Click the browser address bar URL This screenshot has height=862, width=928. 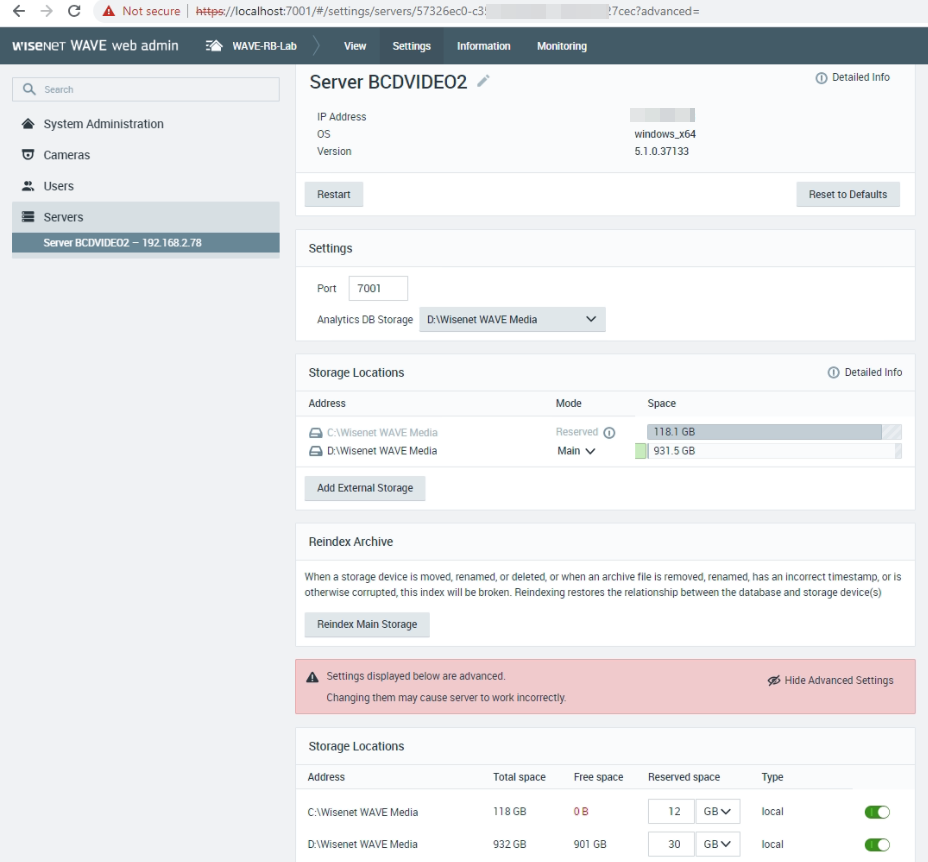click(x=447, y=11)
